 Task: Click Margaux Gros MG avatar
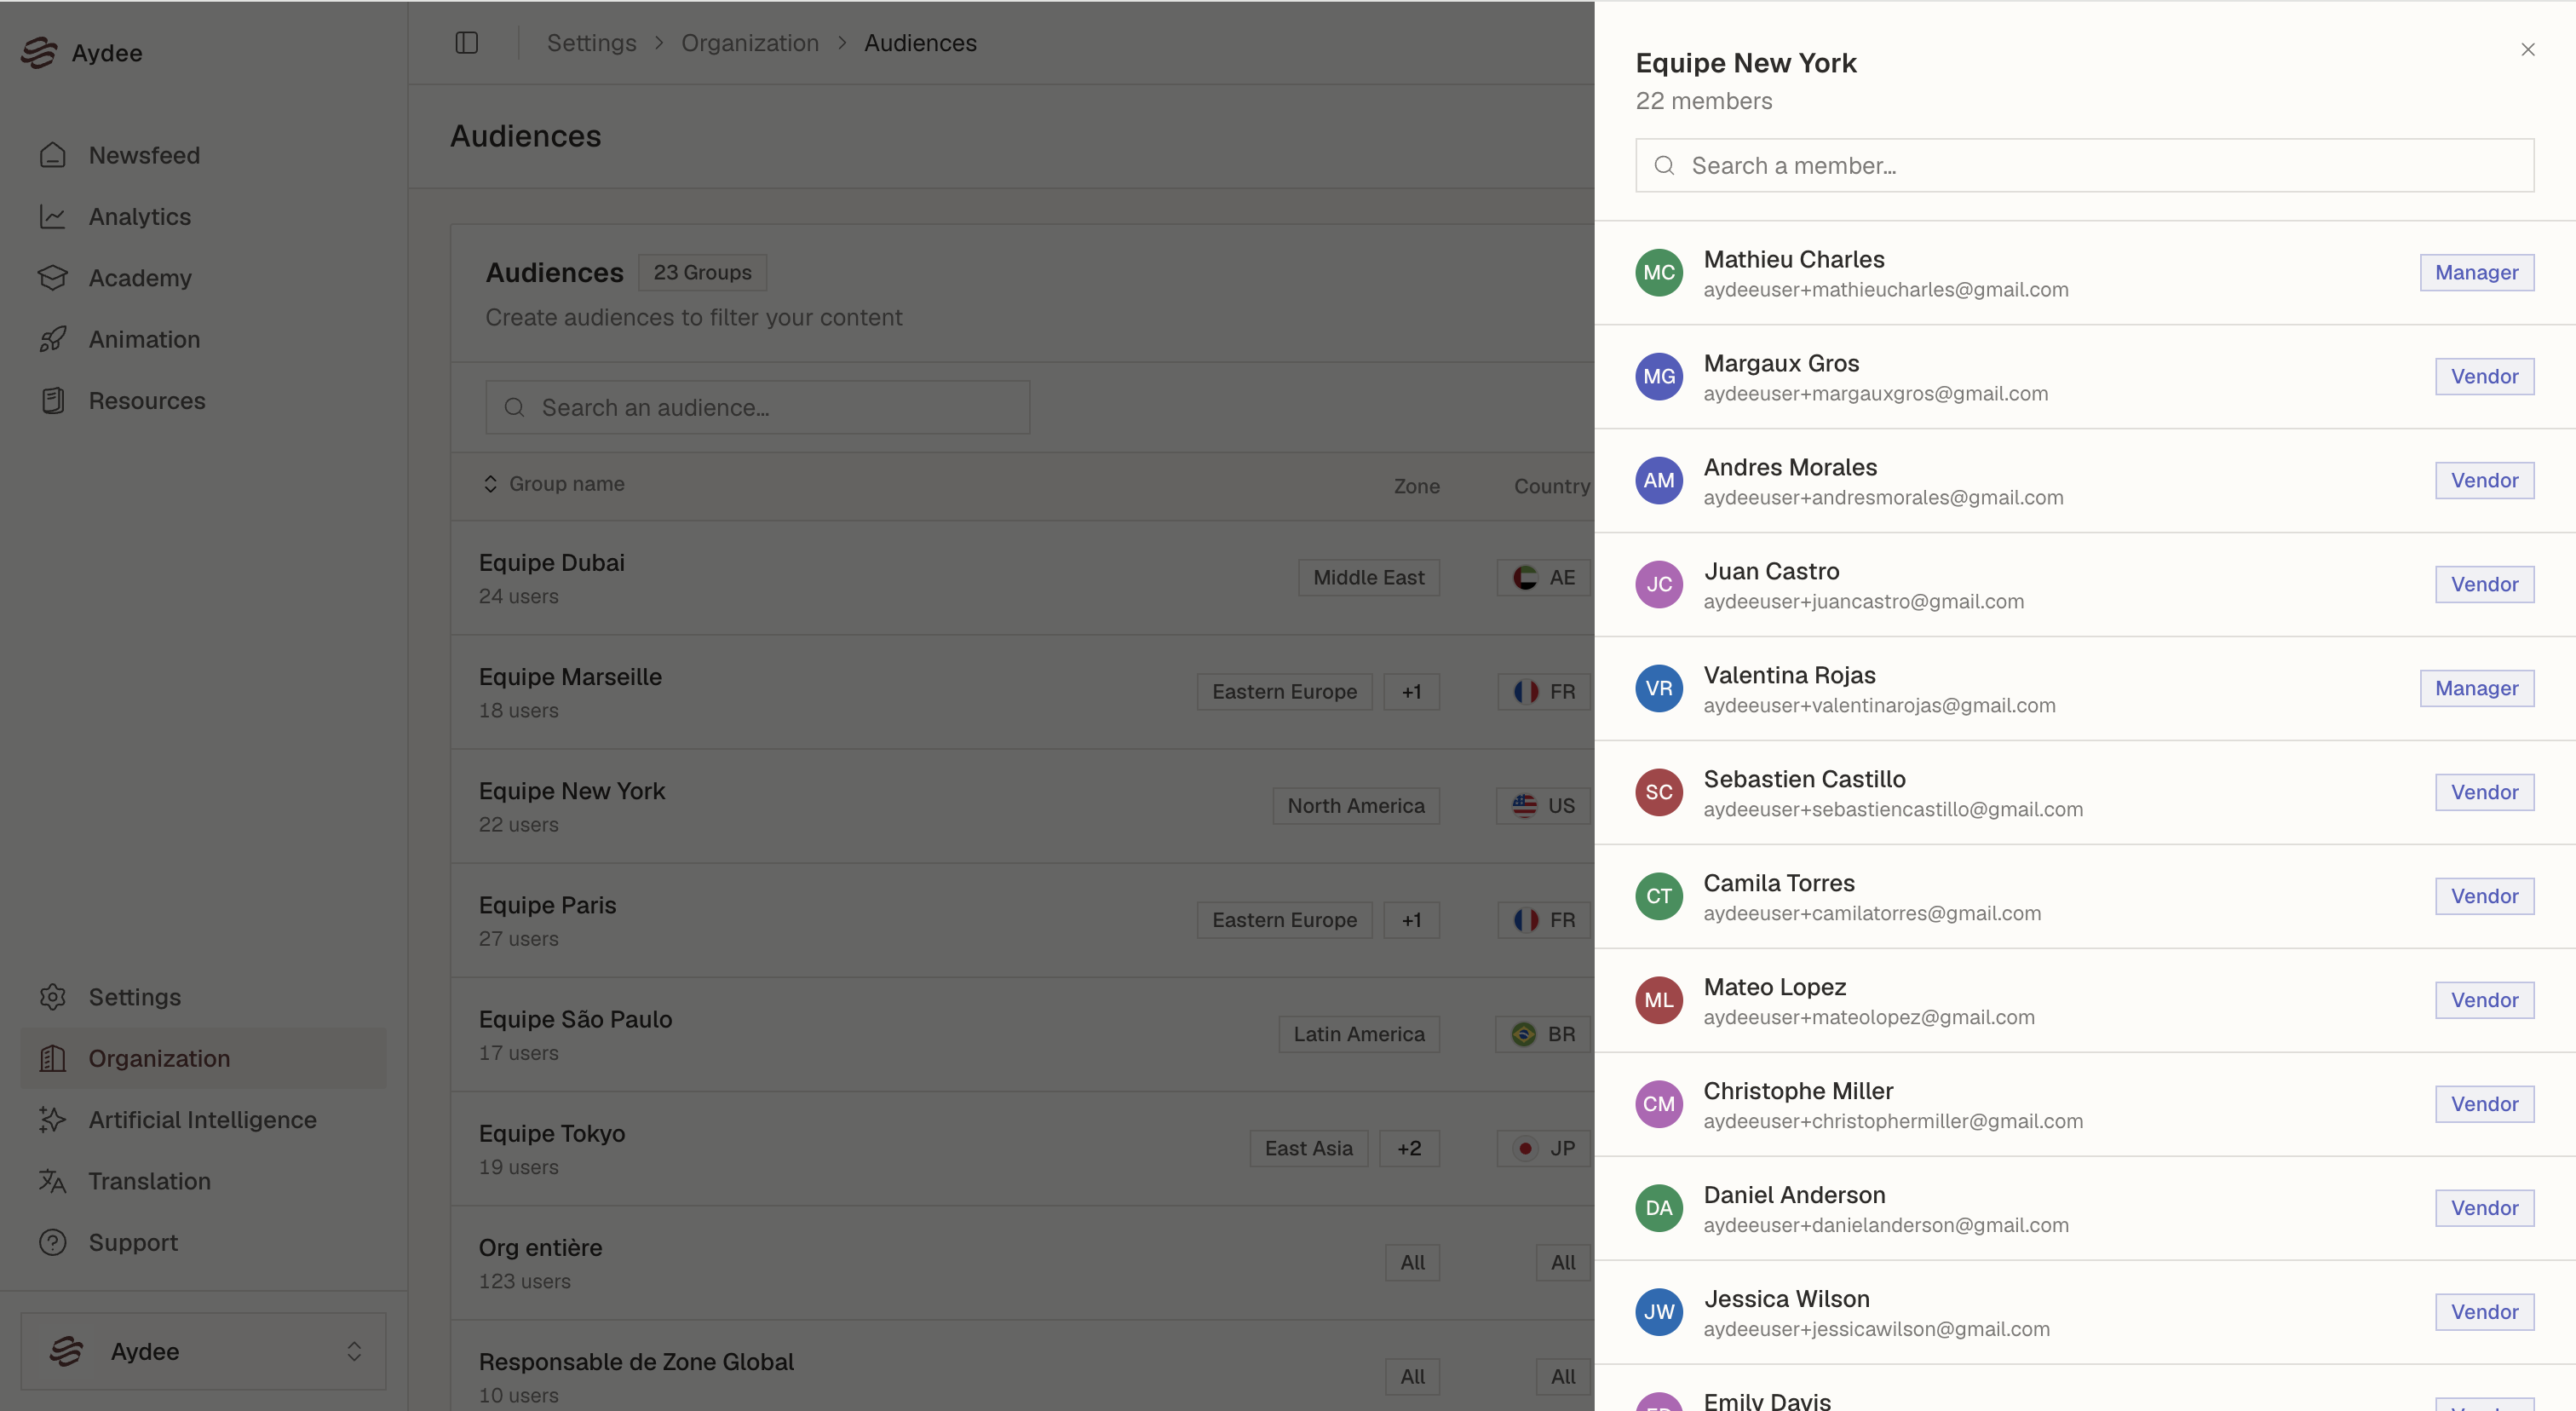tap(1659, 376)
